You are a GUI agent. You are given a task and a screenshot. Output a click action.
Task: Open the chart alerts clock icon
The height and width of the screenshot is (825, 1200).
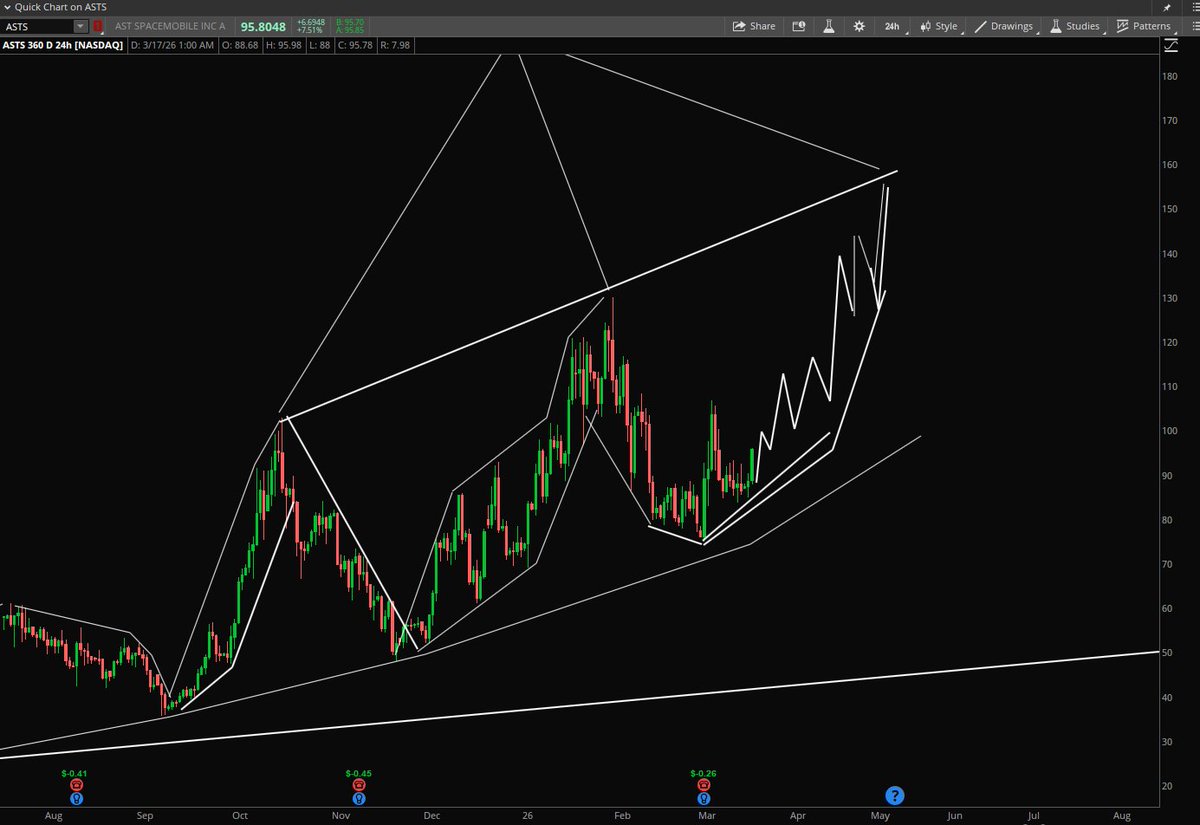[x=799, y=26]
